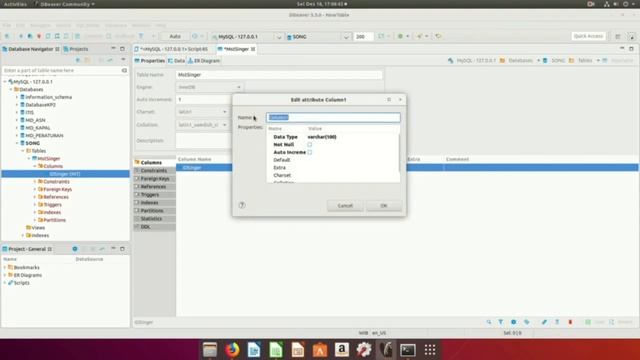Expand the Partitions folder in tree

pyautogui.click(x=35, y=220)
